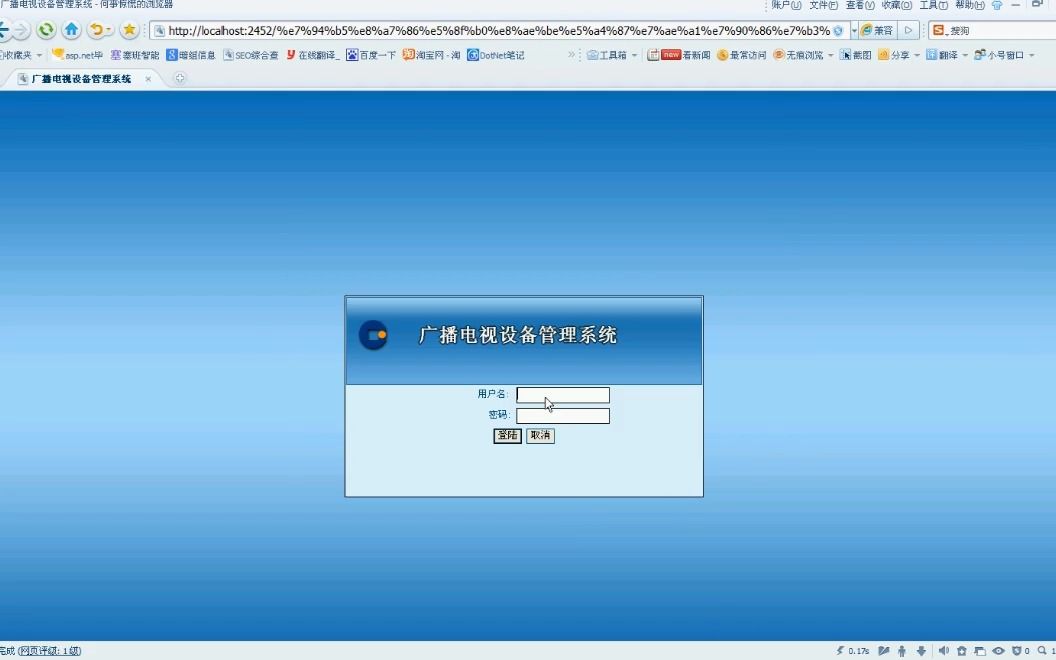Click the favorites star icon near the back button

coord(129,30)
